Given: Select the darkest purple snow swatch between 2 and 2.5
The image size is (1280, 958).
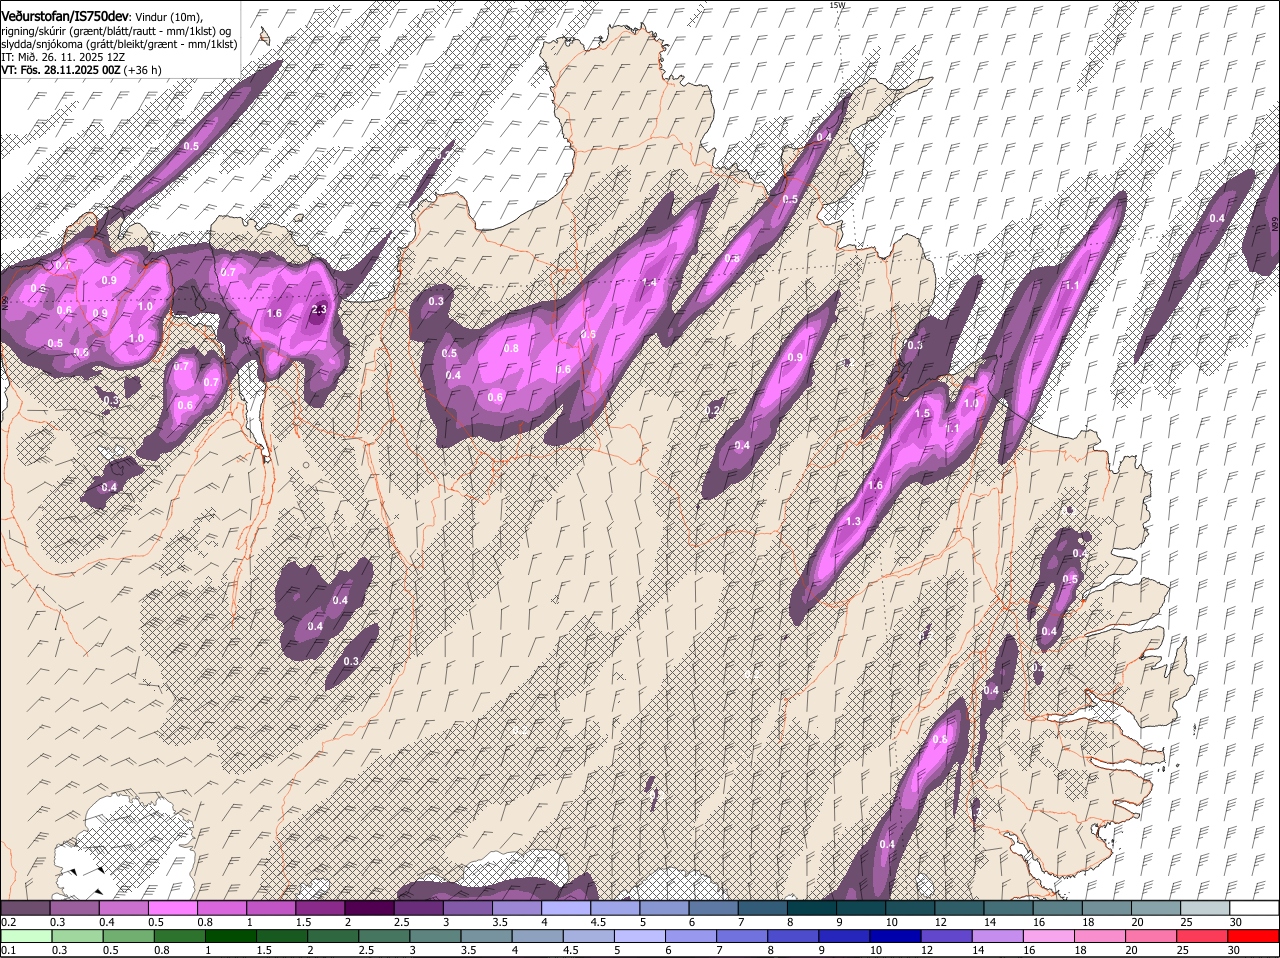Looking at the screenshot, I should click(x=369, y=908).
